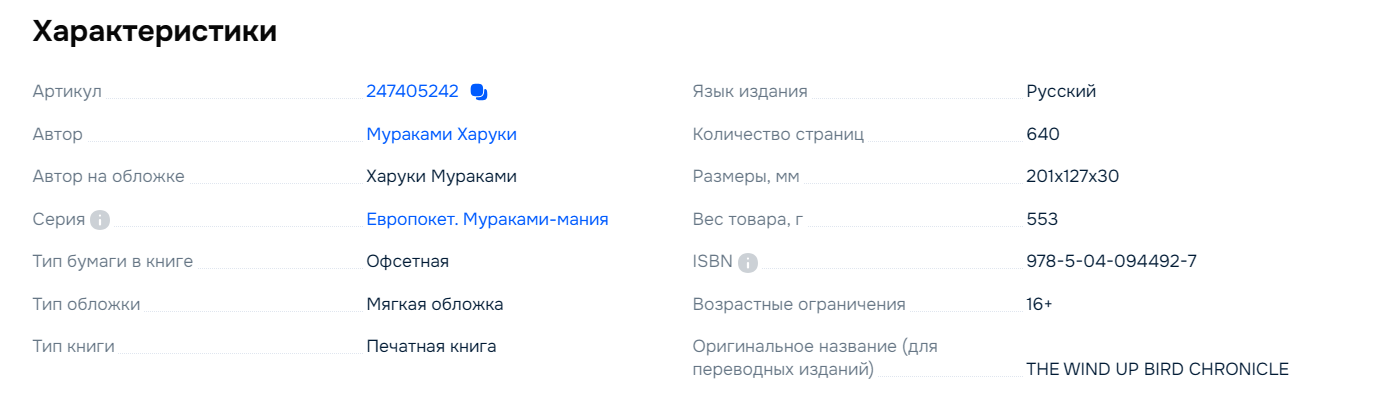Select the Характеристики heading
The width and height of the screenshot is (1387, 407).
(x=155, y=31)
